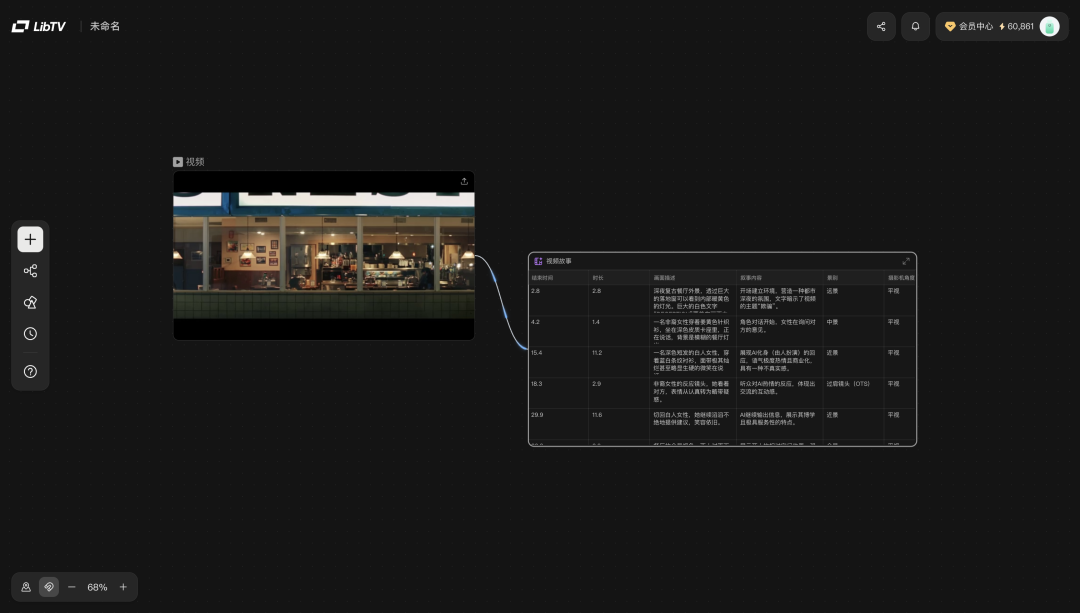Click description cell starting 一名深色短发的白人女性
1080x613 pixels.
tap(692, 362)
